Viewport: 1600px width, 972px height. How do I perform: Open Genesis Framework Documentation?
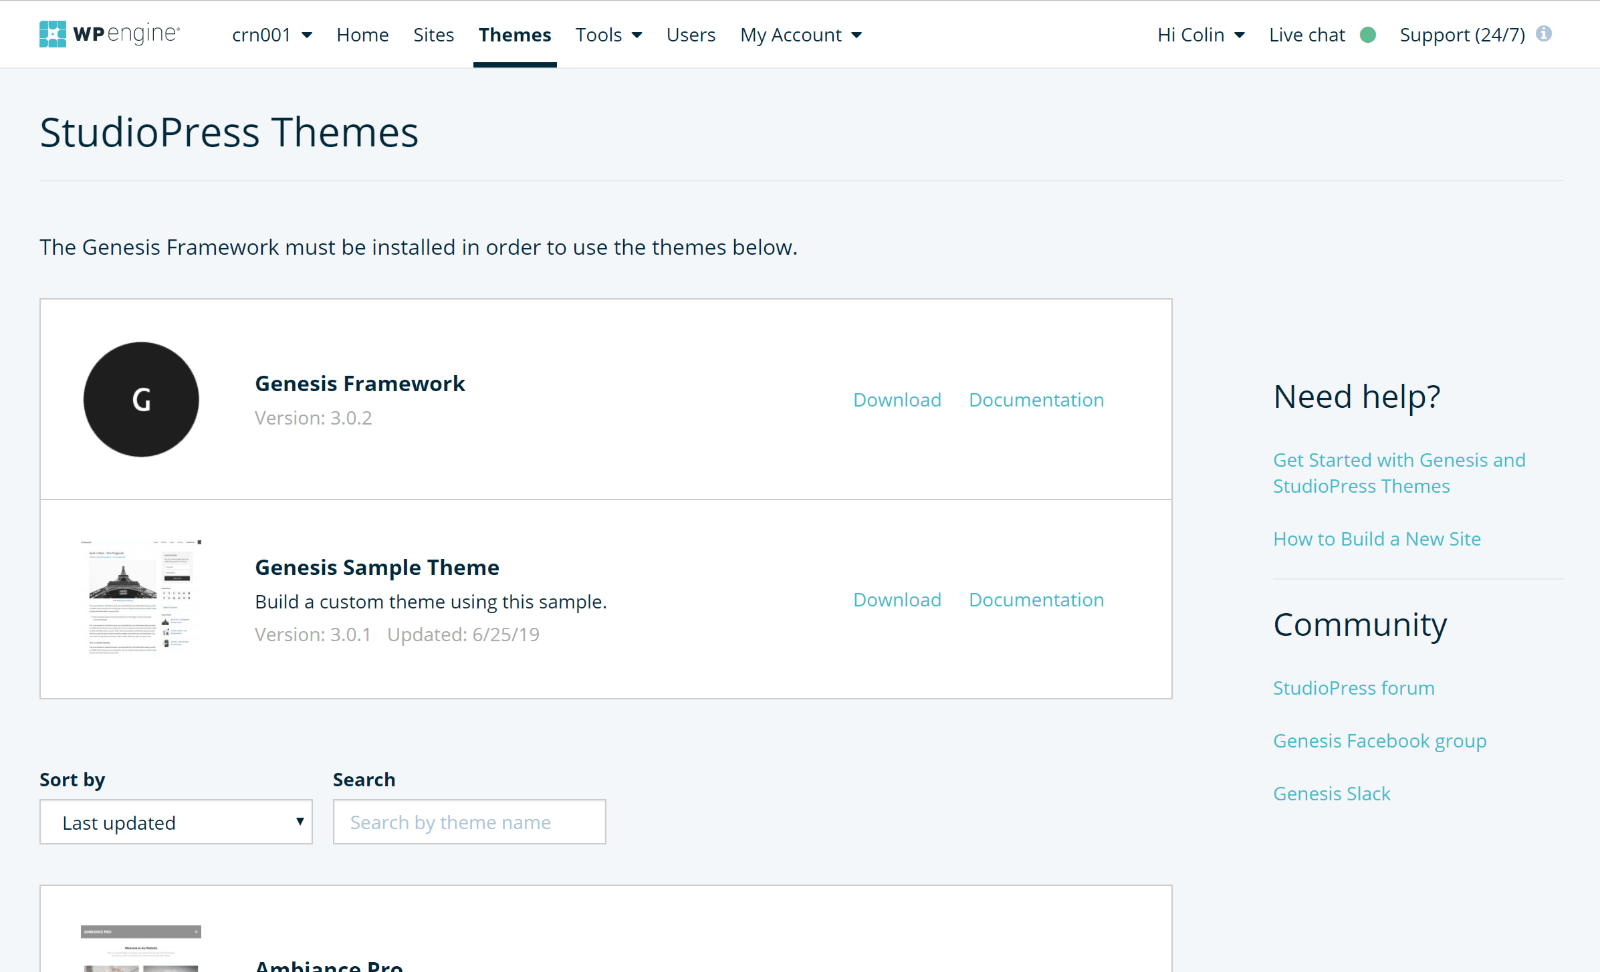[1036, 399]
